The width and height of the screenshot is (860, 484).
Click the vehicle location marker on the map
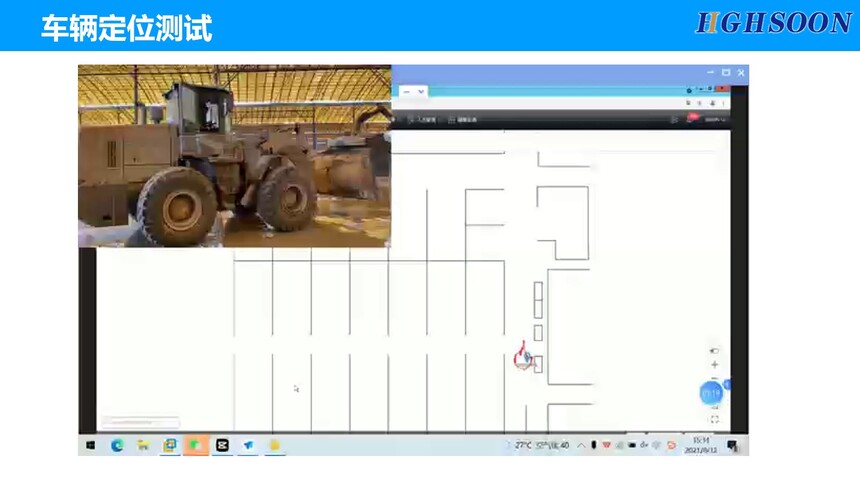(523, 357)
